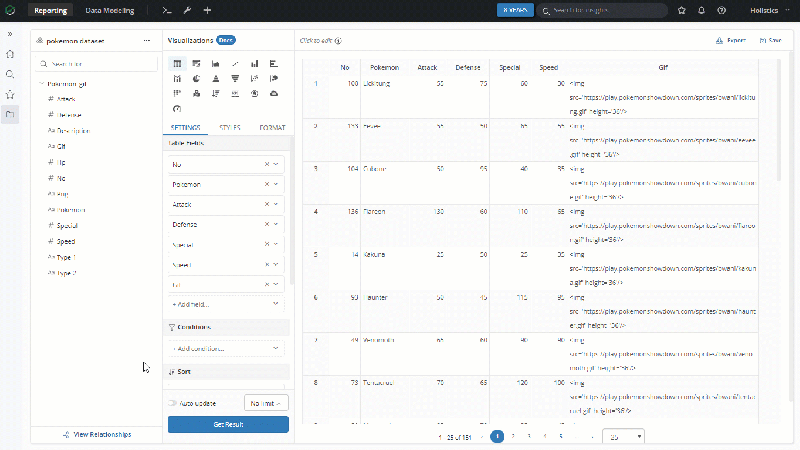This screenshot has height=450, width=800.
Task: Select the Pivot table visualization icon
Action: click(x=196, y=64)
